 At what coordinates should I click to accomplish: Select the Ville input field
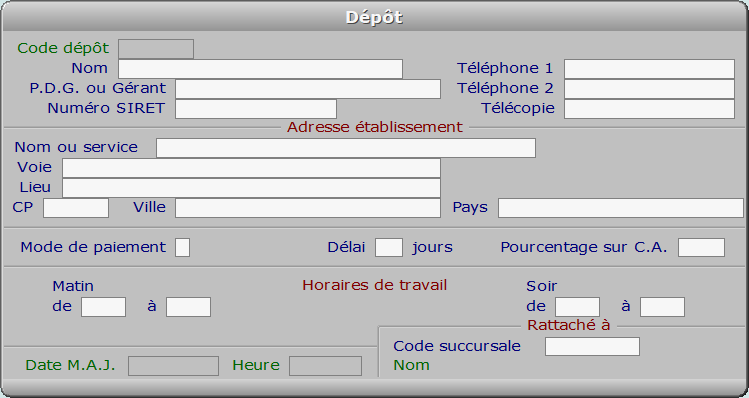[308, 208]
